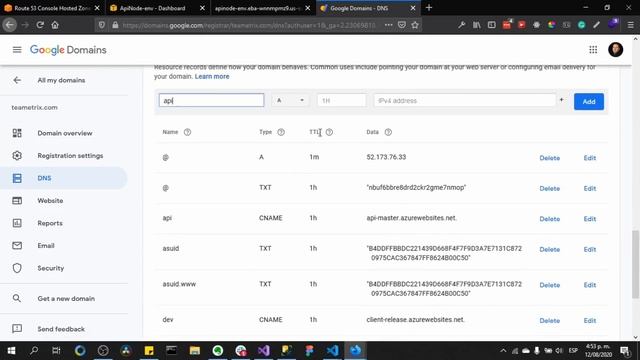Delete the dev CNAME record

pyautogui.click(x=549, y=321)
